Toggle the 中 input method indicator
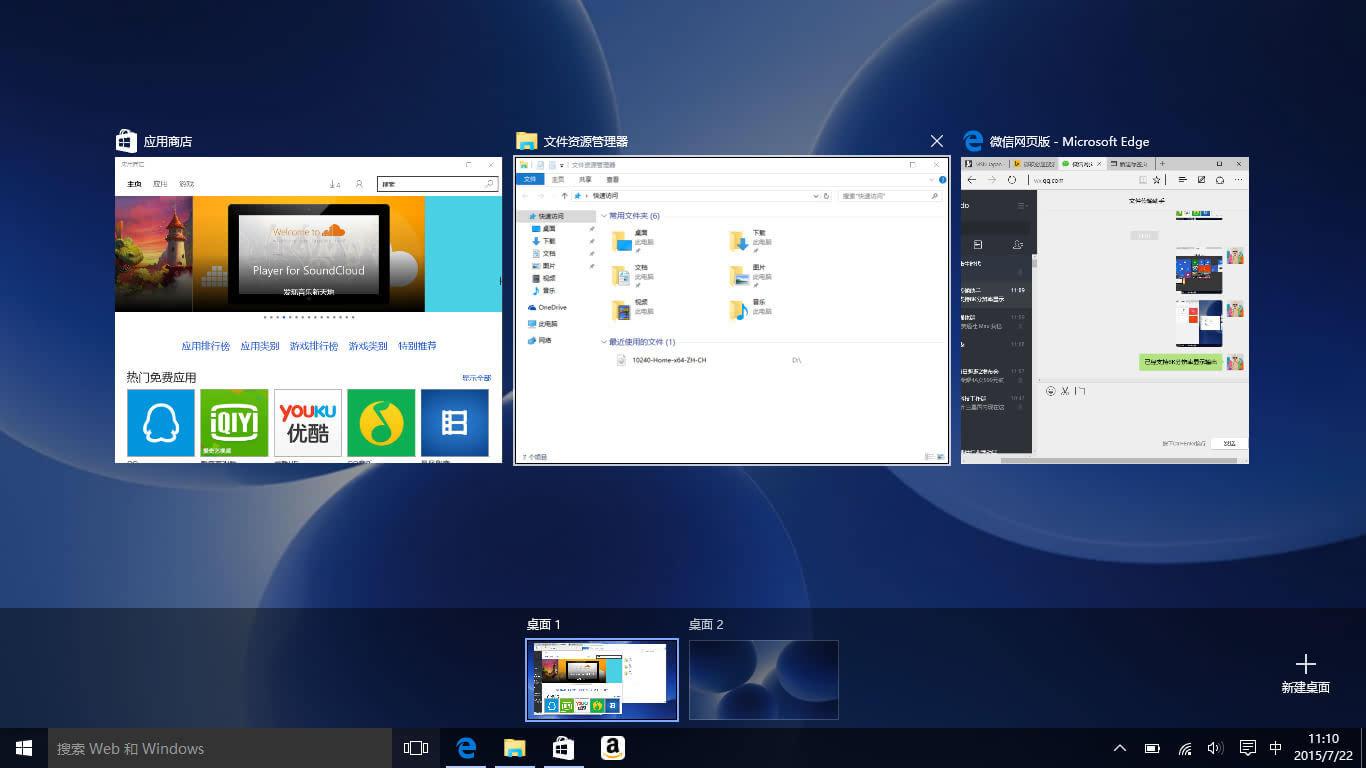The width and height of the screenshot is (1366, 768). [1275, 748]
